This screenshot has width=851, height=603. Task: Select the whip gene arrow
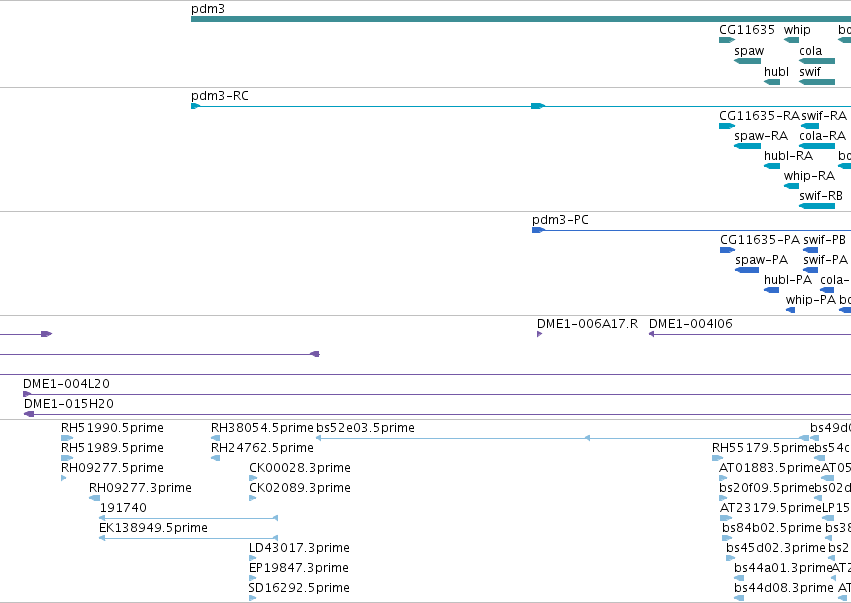click(x=791, y=40)
